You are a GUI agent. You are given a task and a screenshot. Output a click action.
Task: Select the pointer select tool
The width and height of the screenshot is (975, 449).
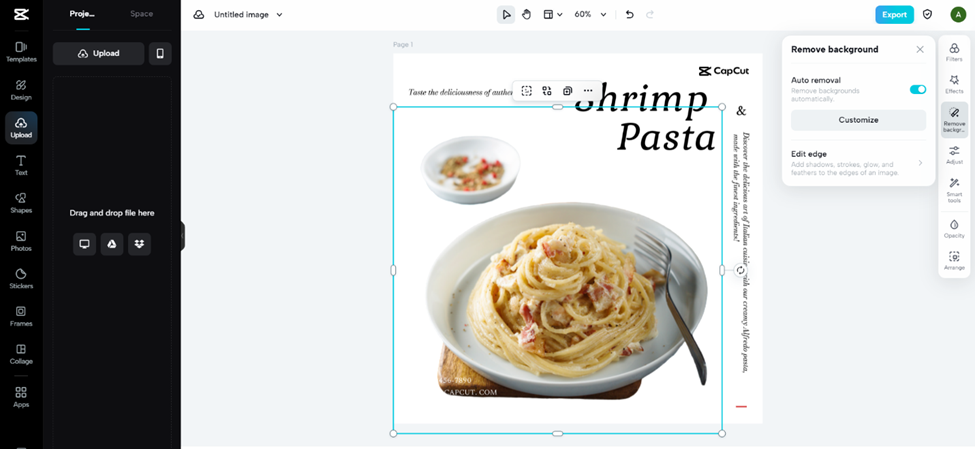pyautogui.click(x=506, y=14)
